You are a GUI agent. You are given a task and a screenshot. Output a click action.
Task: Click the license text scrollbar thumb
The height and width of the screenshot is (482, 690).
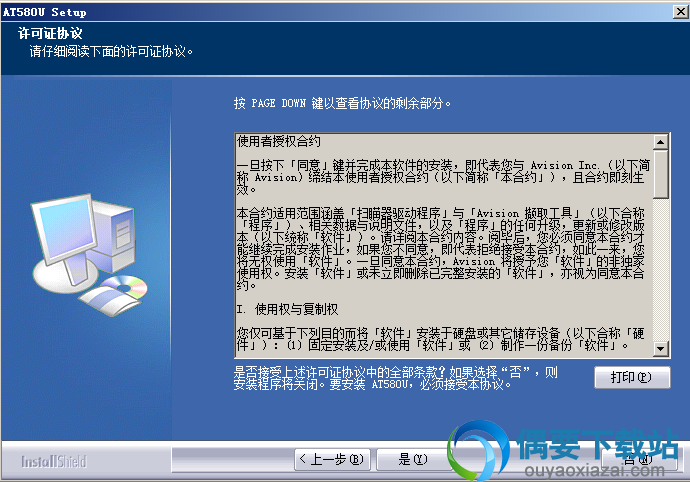[x=661, y=174]
